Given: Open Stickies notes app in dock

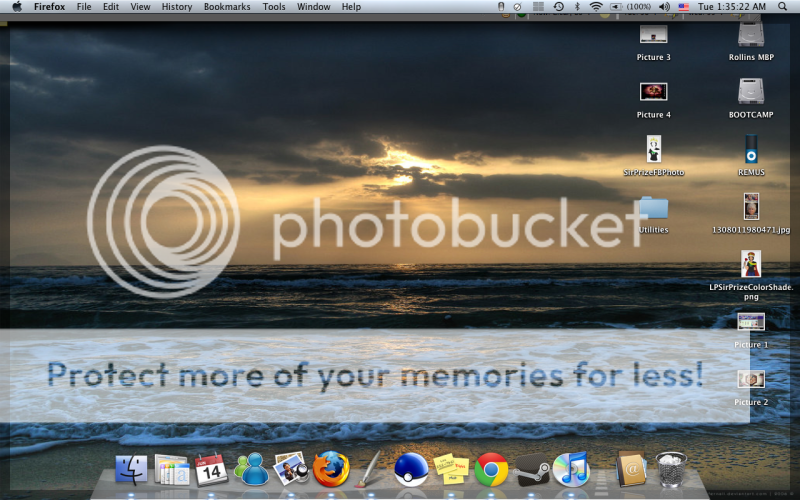Looking at the screenshot, I should pyautogui.click(x=451, y=468).
